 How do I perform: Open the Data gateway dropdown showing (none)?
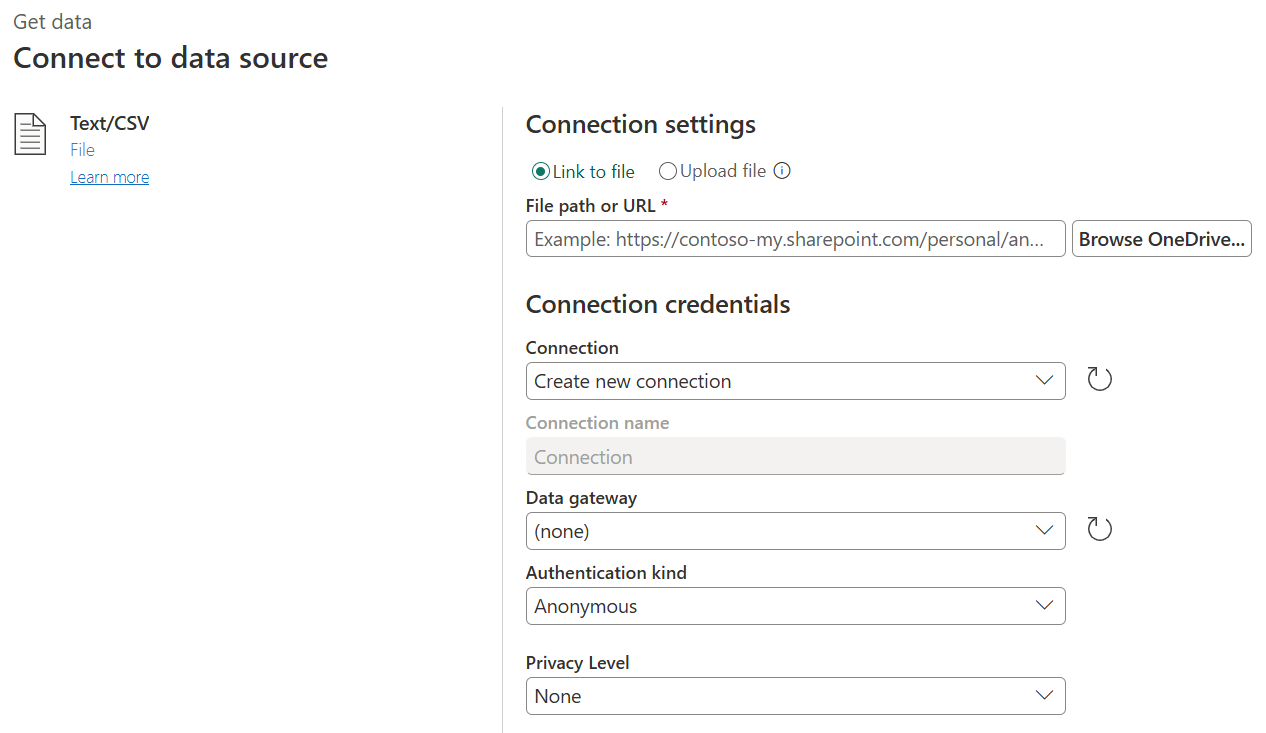[795, 531]
